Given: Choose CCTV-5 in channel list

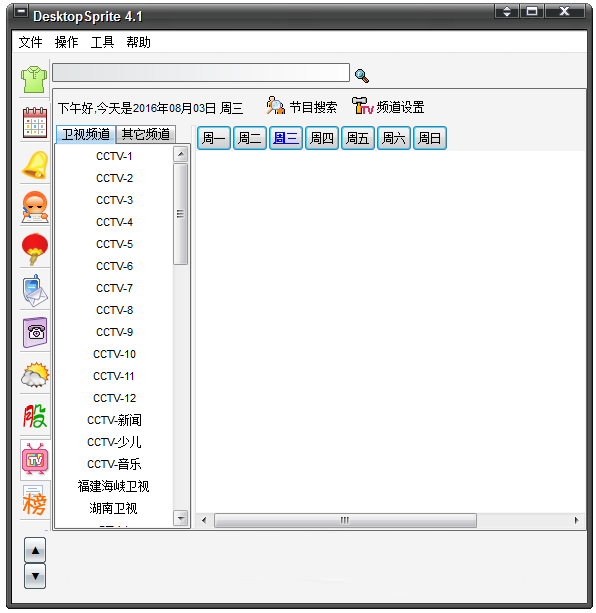Looking at the screenshot, I should tap(114, 244).
